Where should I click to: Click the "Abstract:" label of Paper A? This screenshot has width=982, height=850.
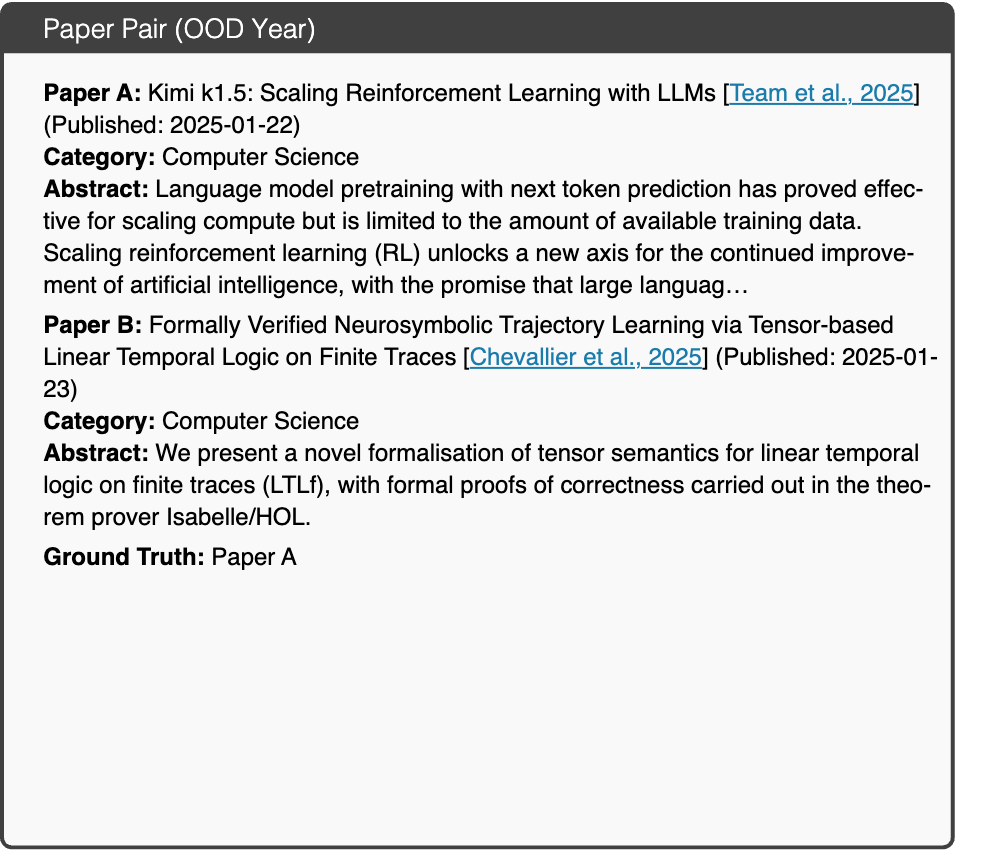96,189
